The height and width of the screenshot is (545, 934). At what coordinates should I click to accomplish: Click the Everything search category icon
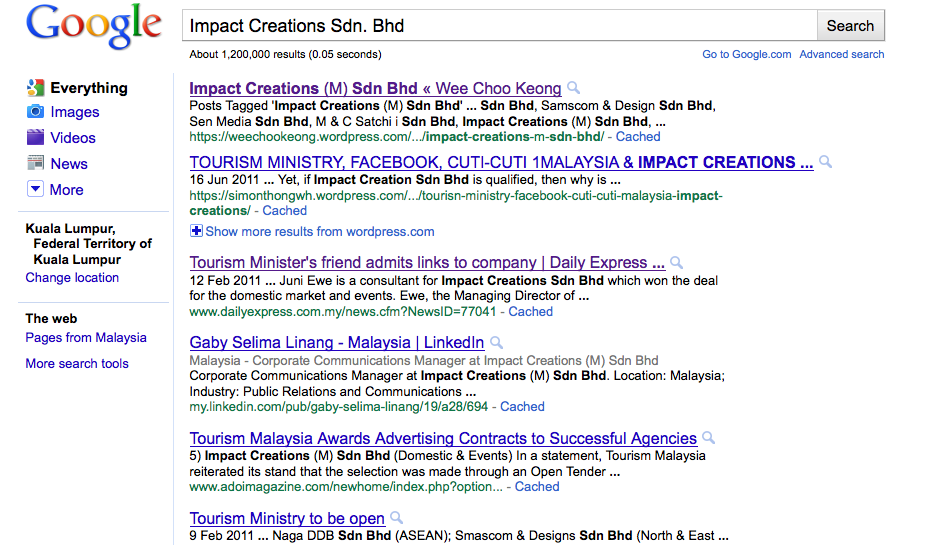[x=36, y=88]
